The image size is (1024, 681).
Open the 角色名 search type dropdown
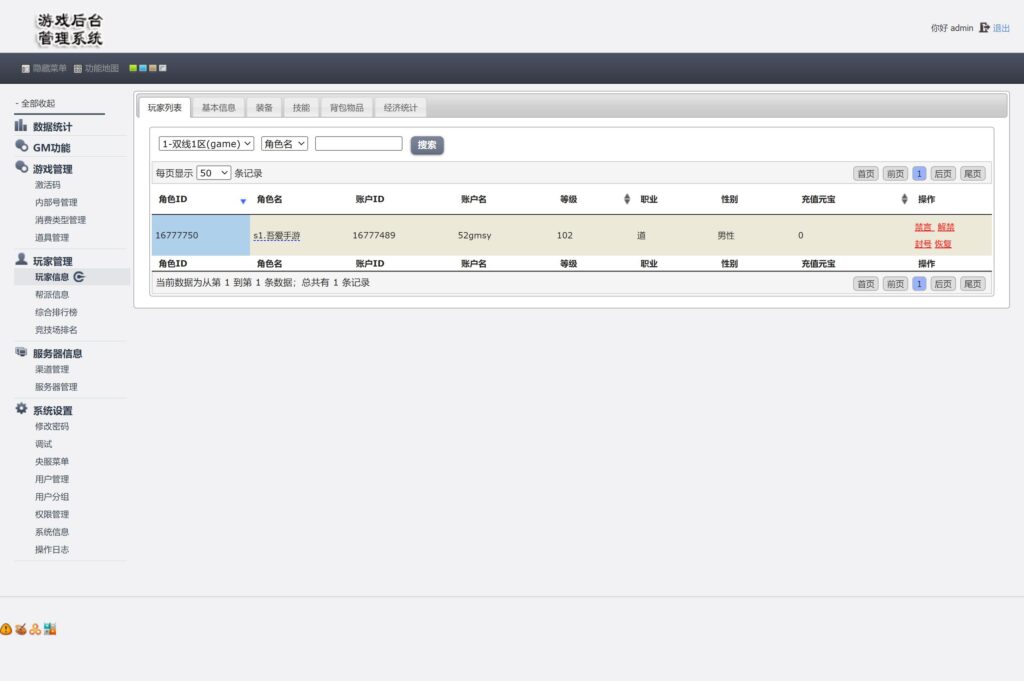tap(284, 144)
